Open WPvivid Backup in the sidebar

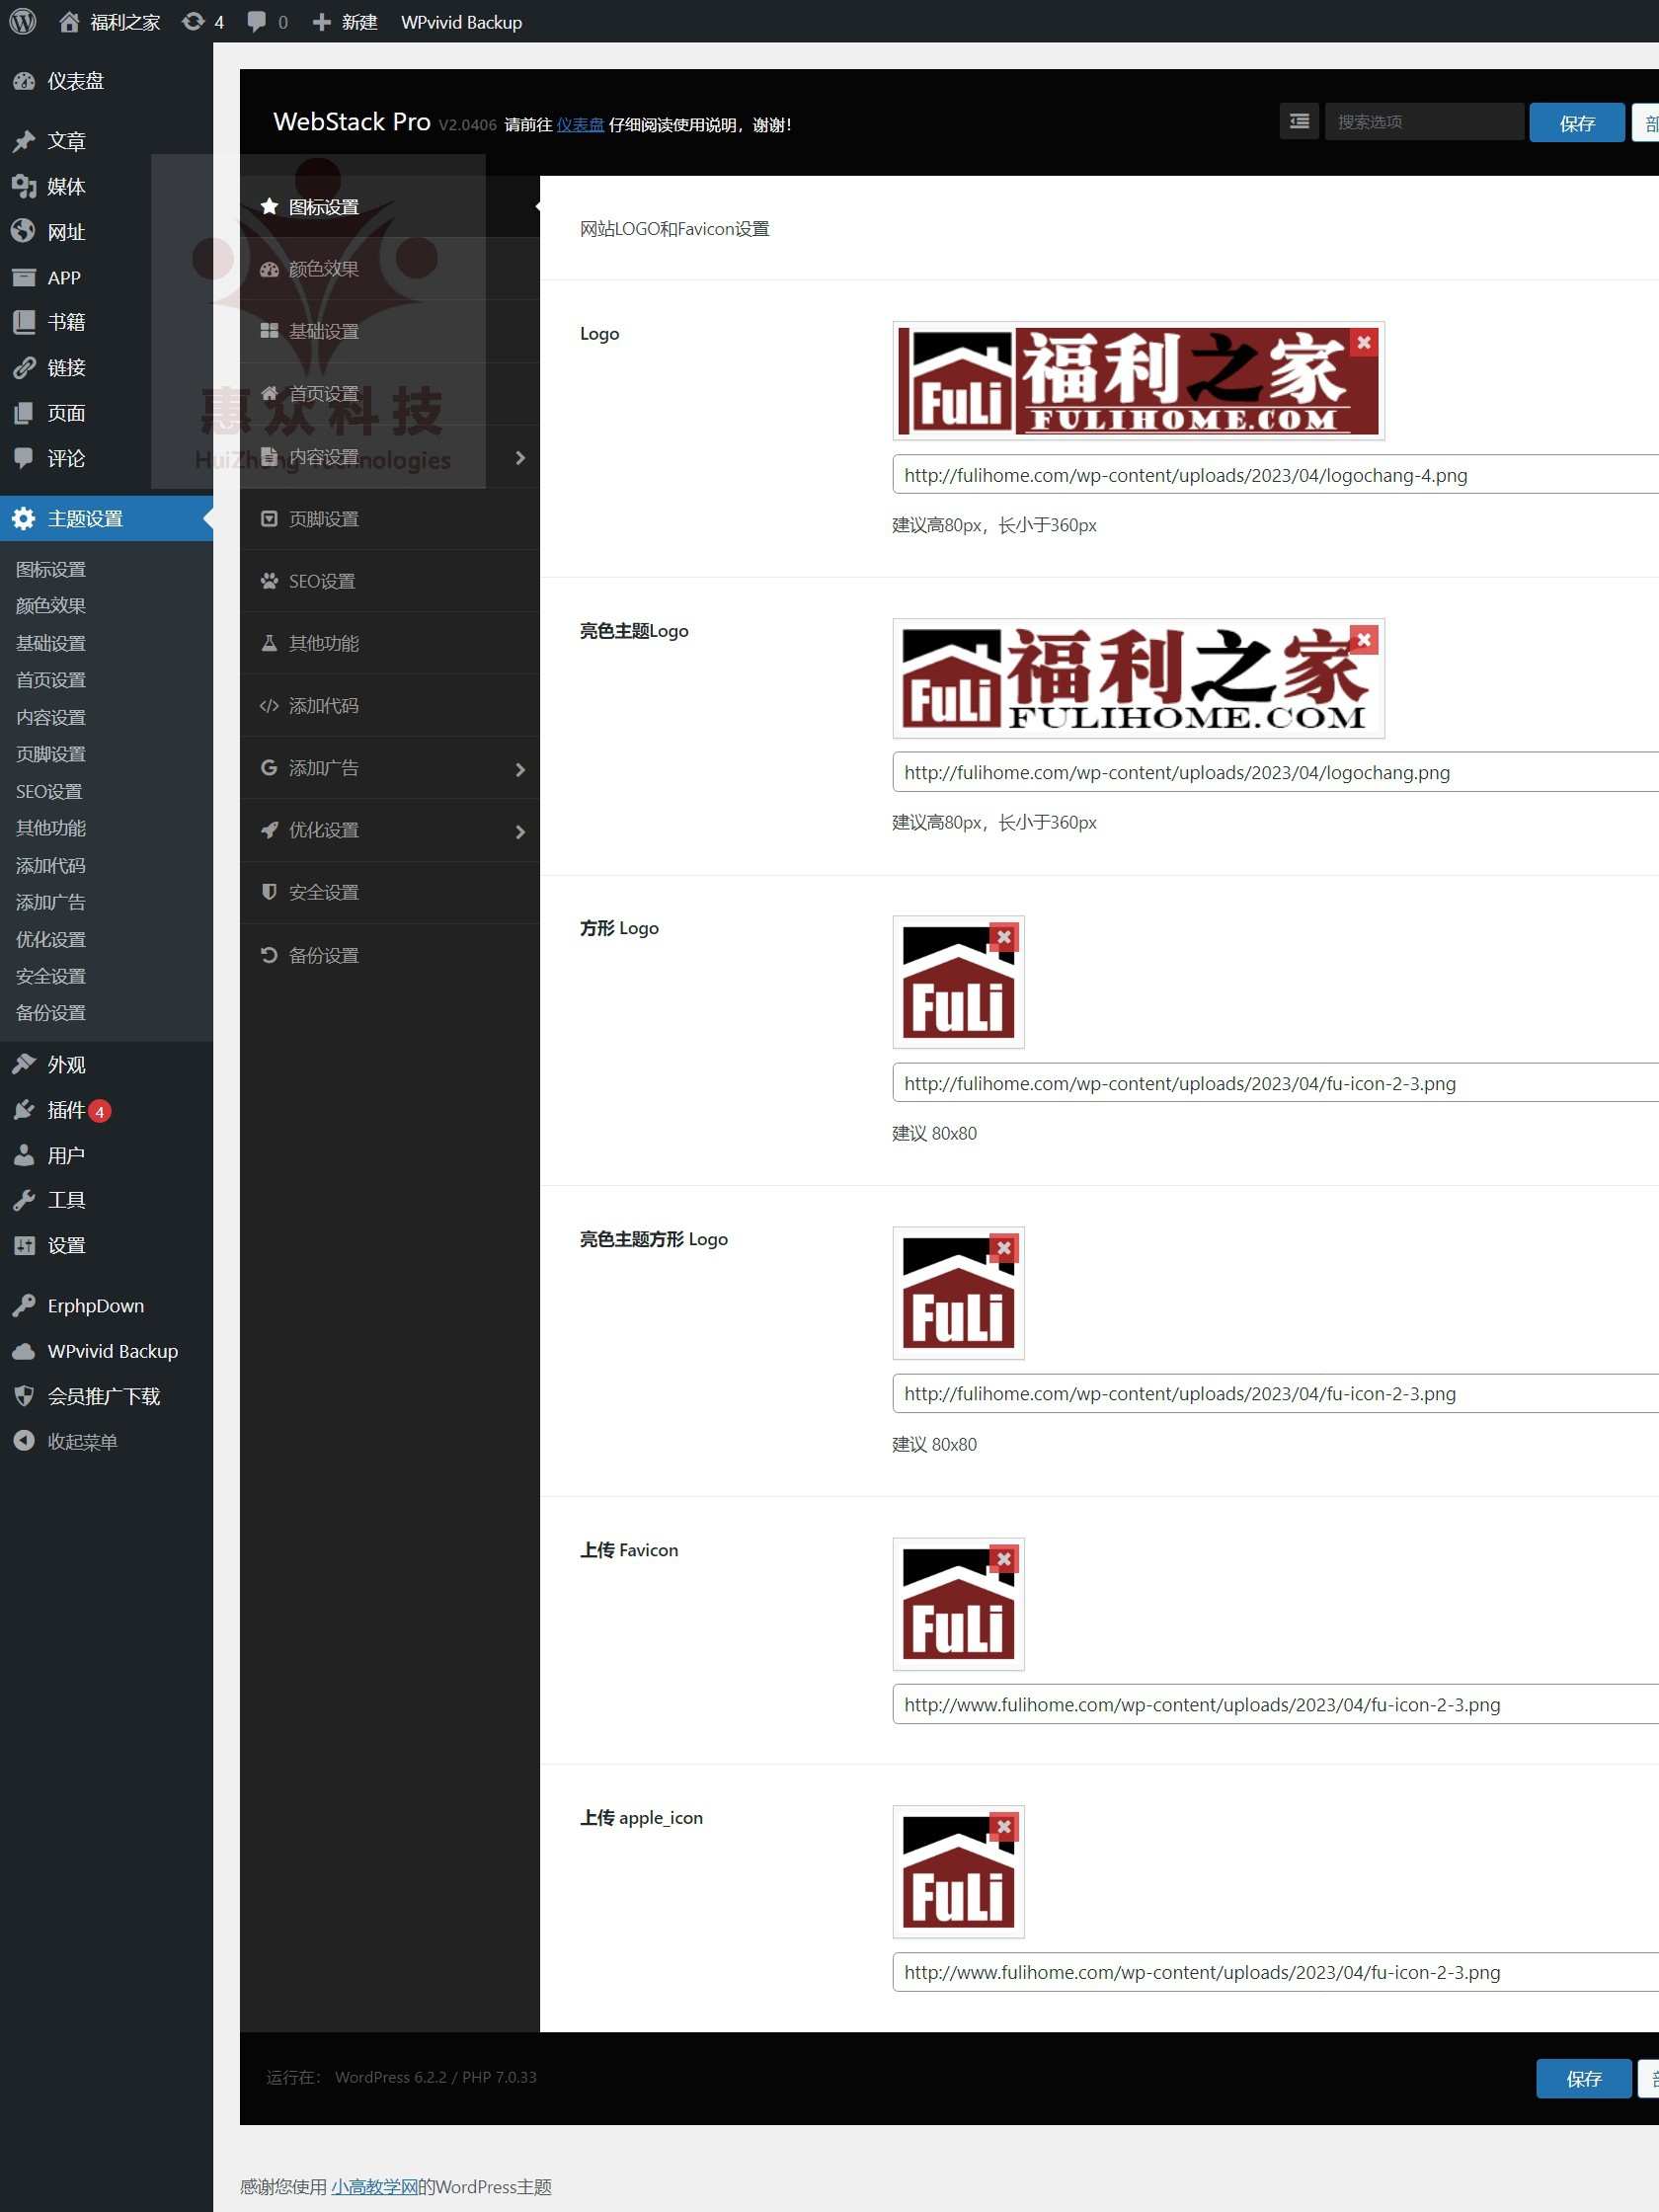point(106,1351)
